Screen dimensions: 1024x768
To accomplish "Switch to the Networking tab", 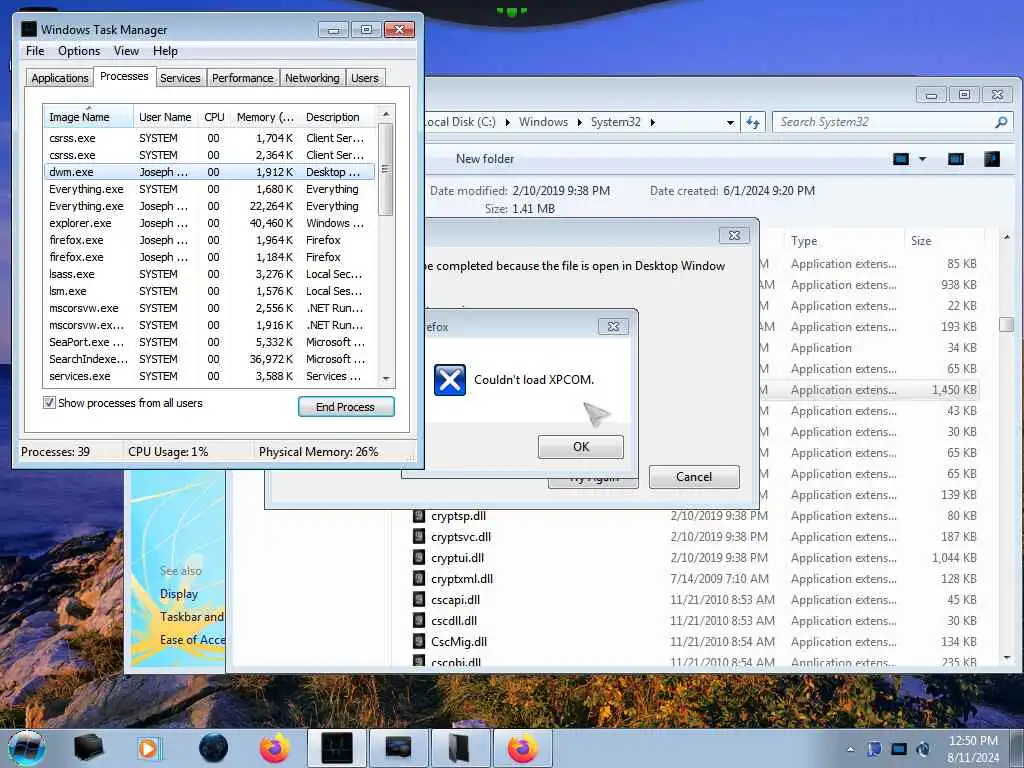I will (x=312, y=78).
